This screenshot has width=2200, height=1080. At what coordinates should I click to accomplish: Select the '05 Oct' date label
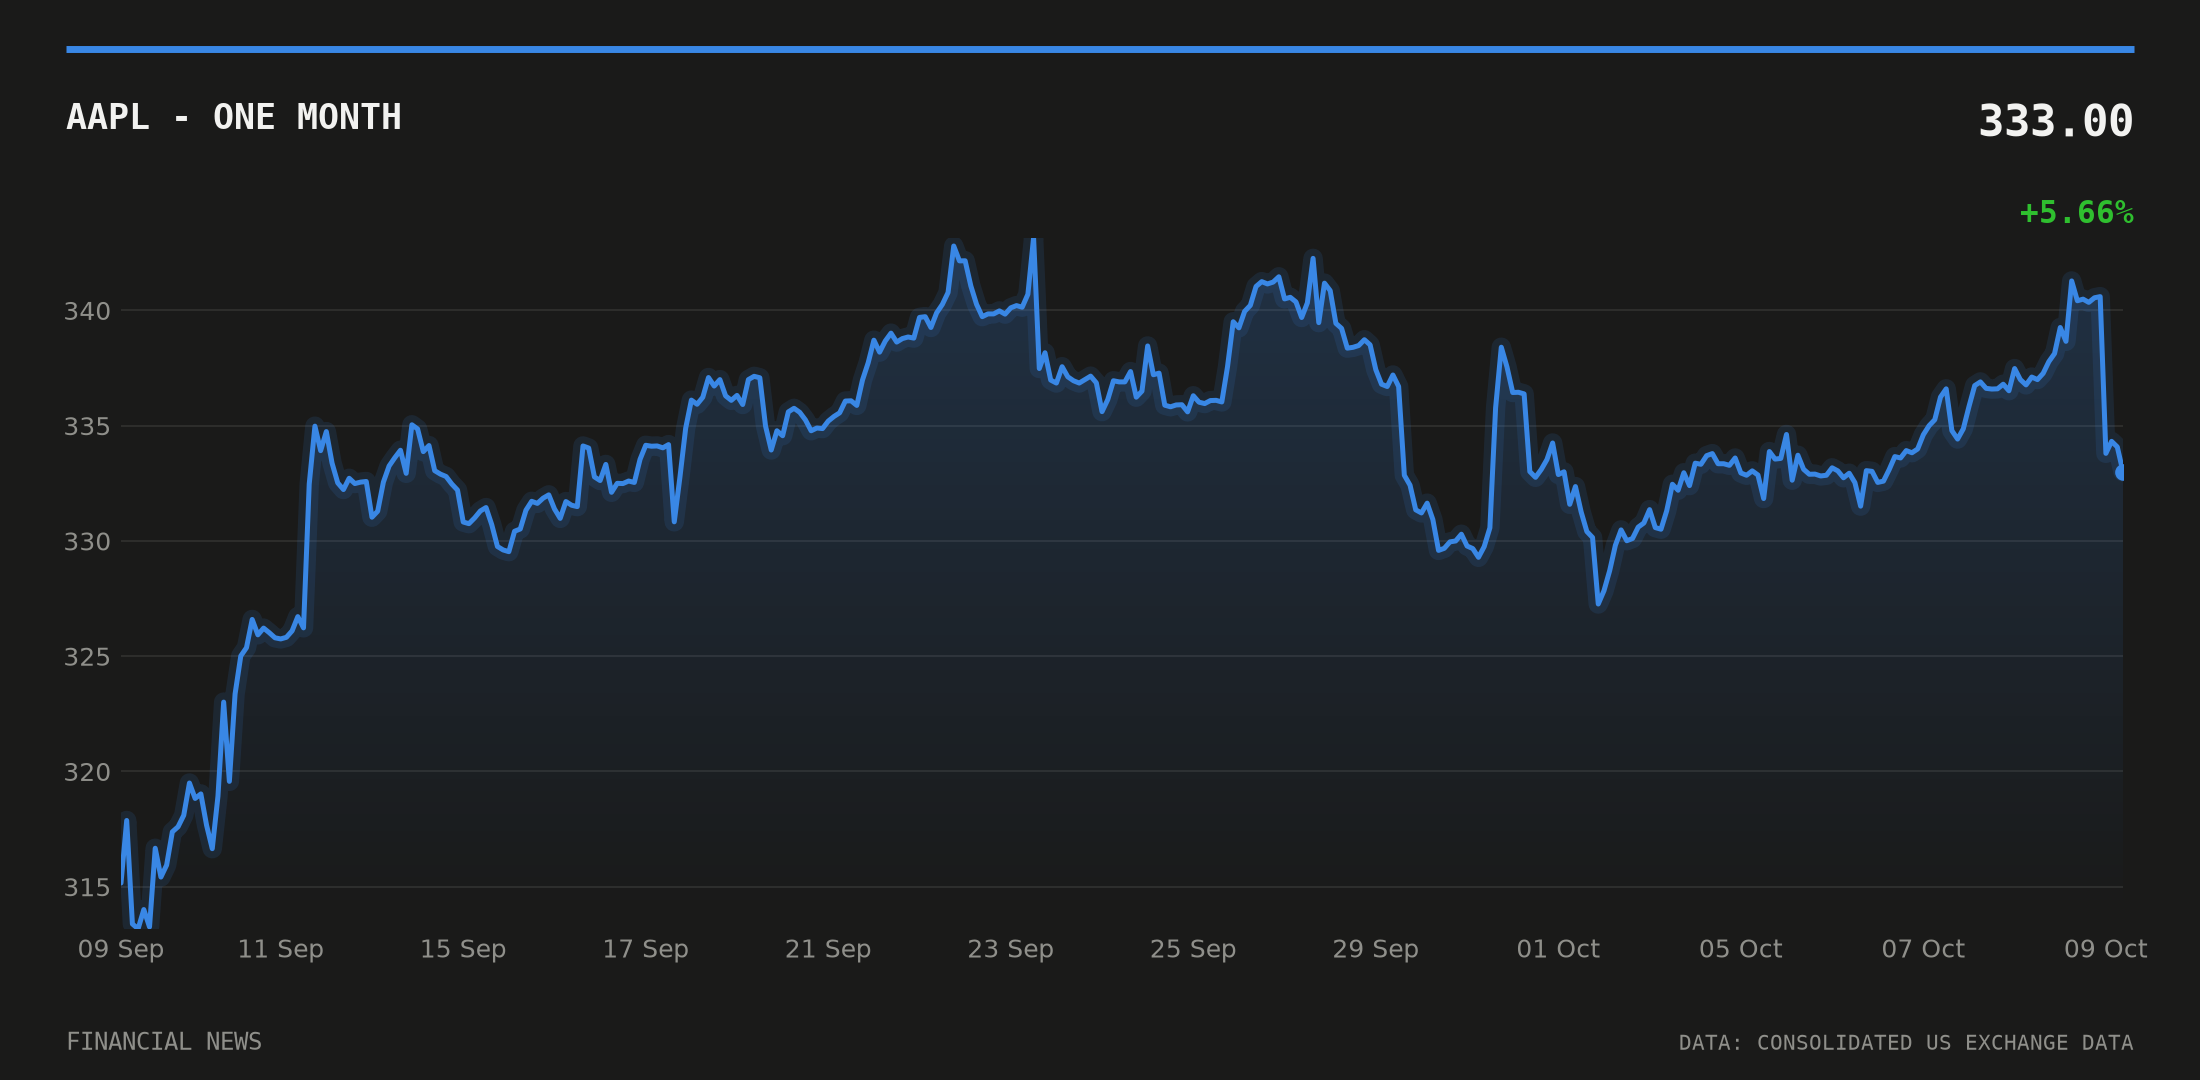point(1740,949)
